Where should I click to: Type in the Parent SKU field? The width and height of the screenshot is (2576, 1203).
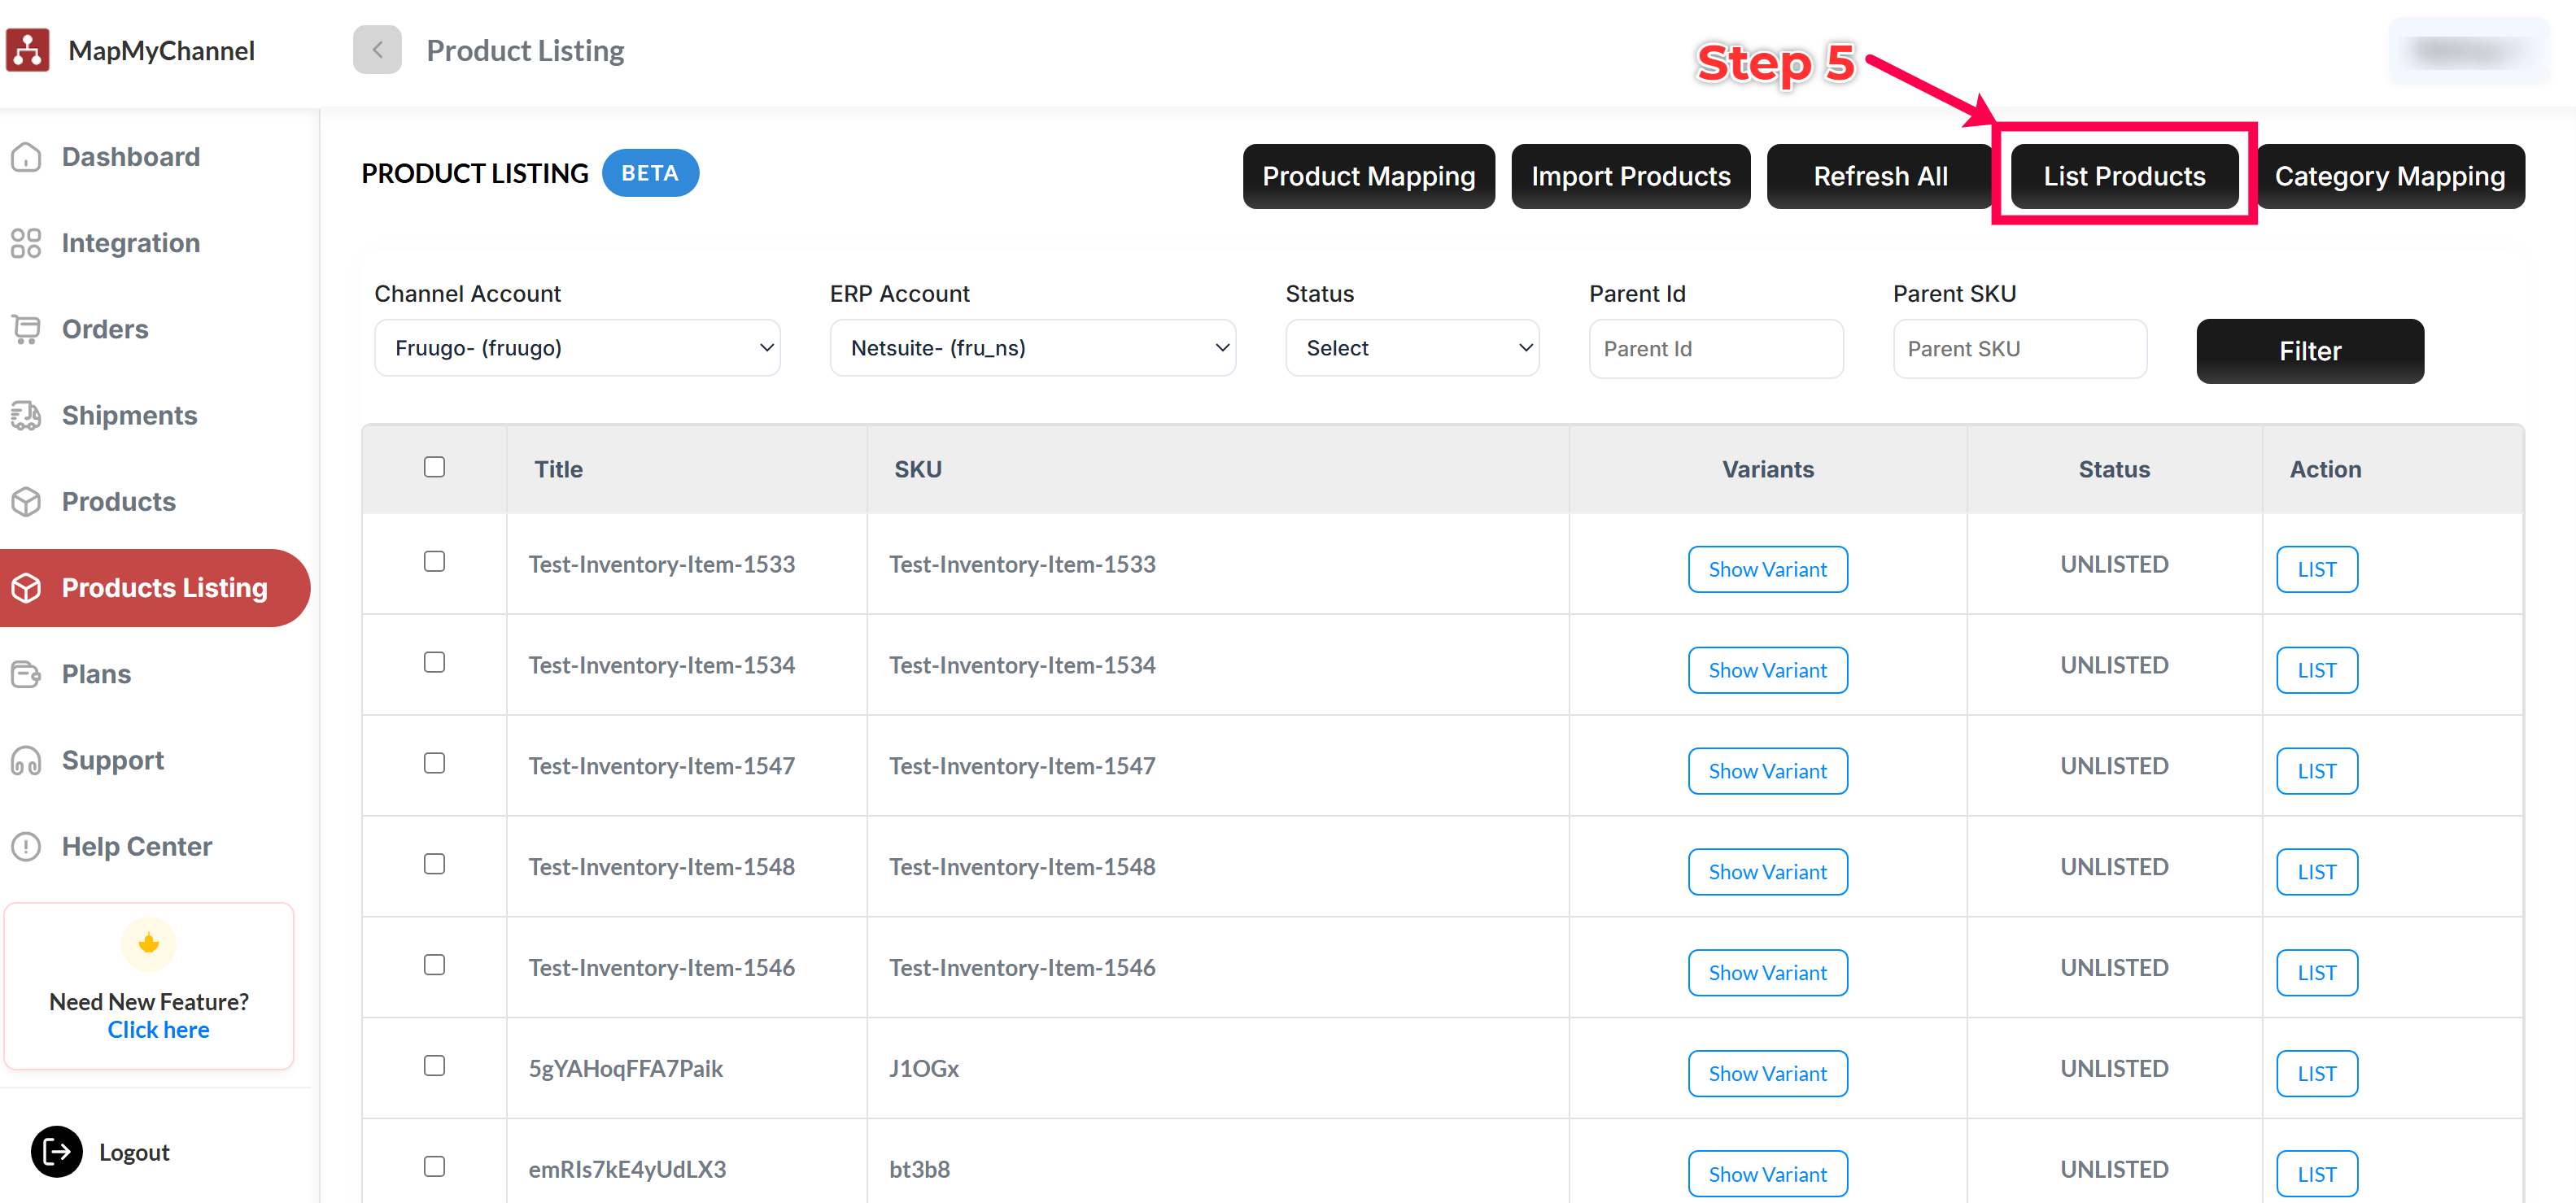coord(2019,348)
